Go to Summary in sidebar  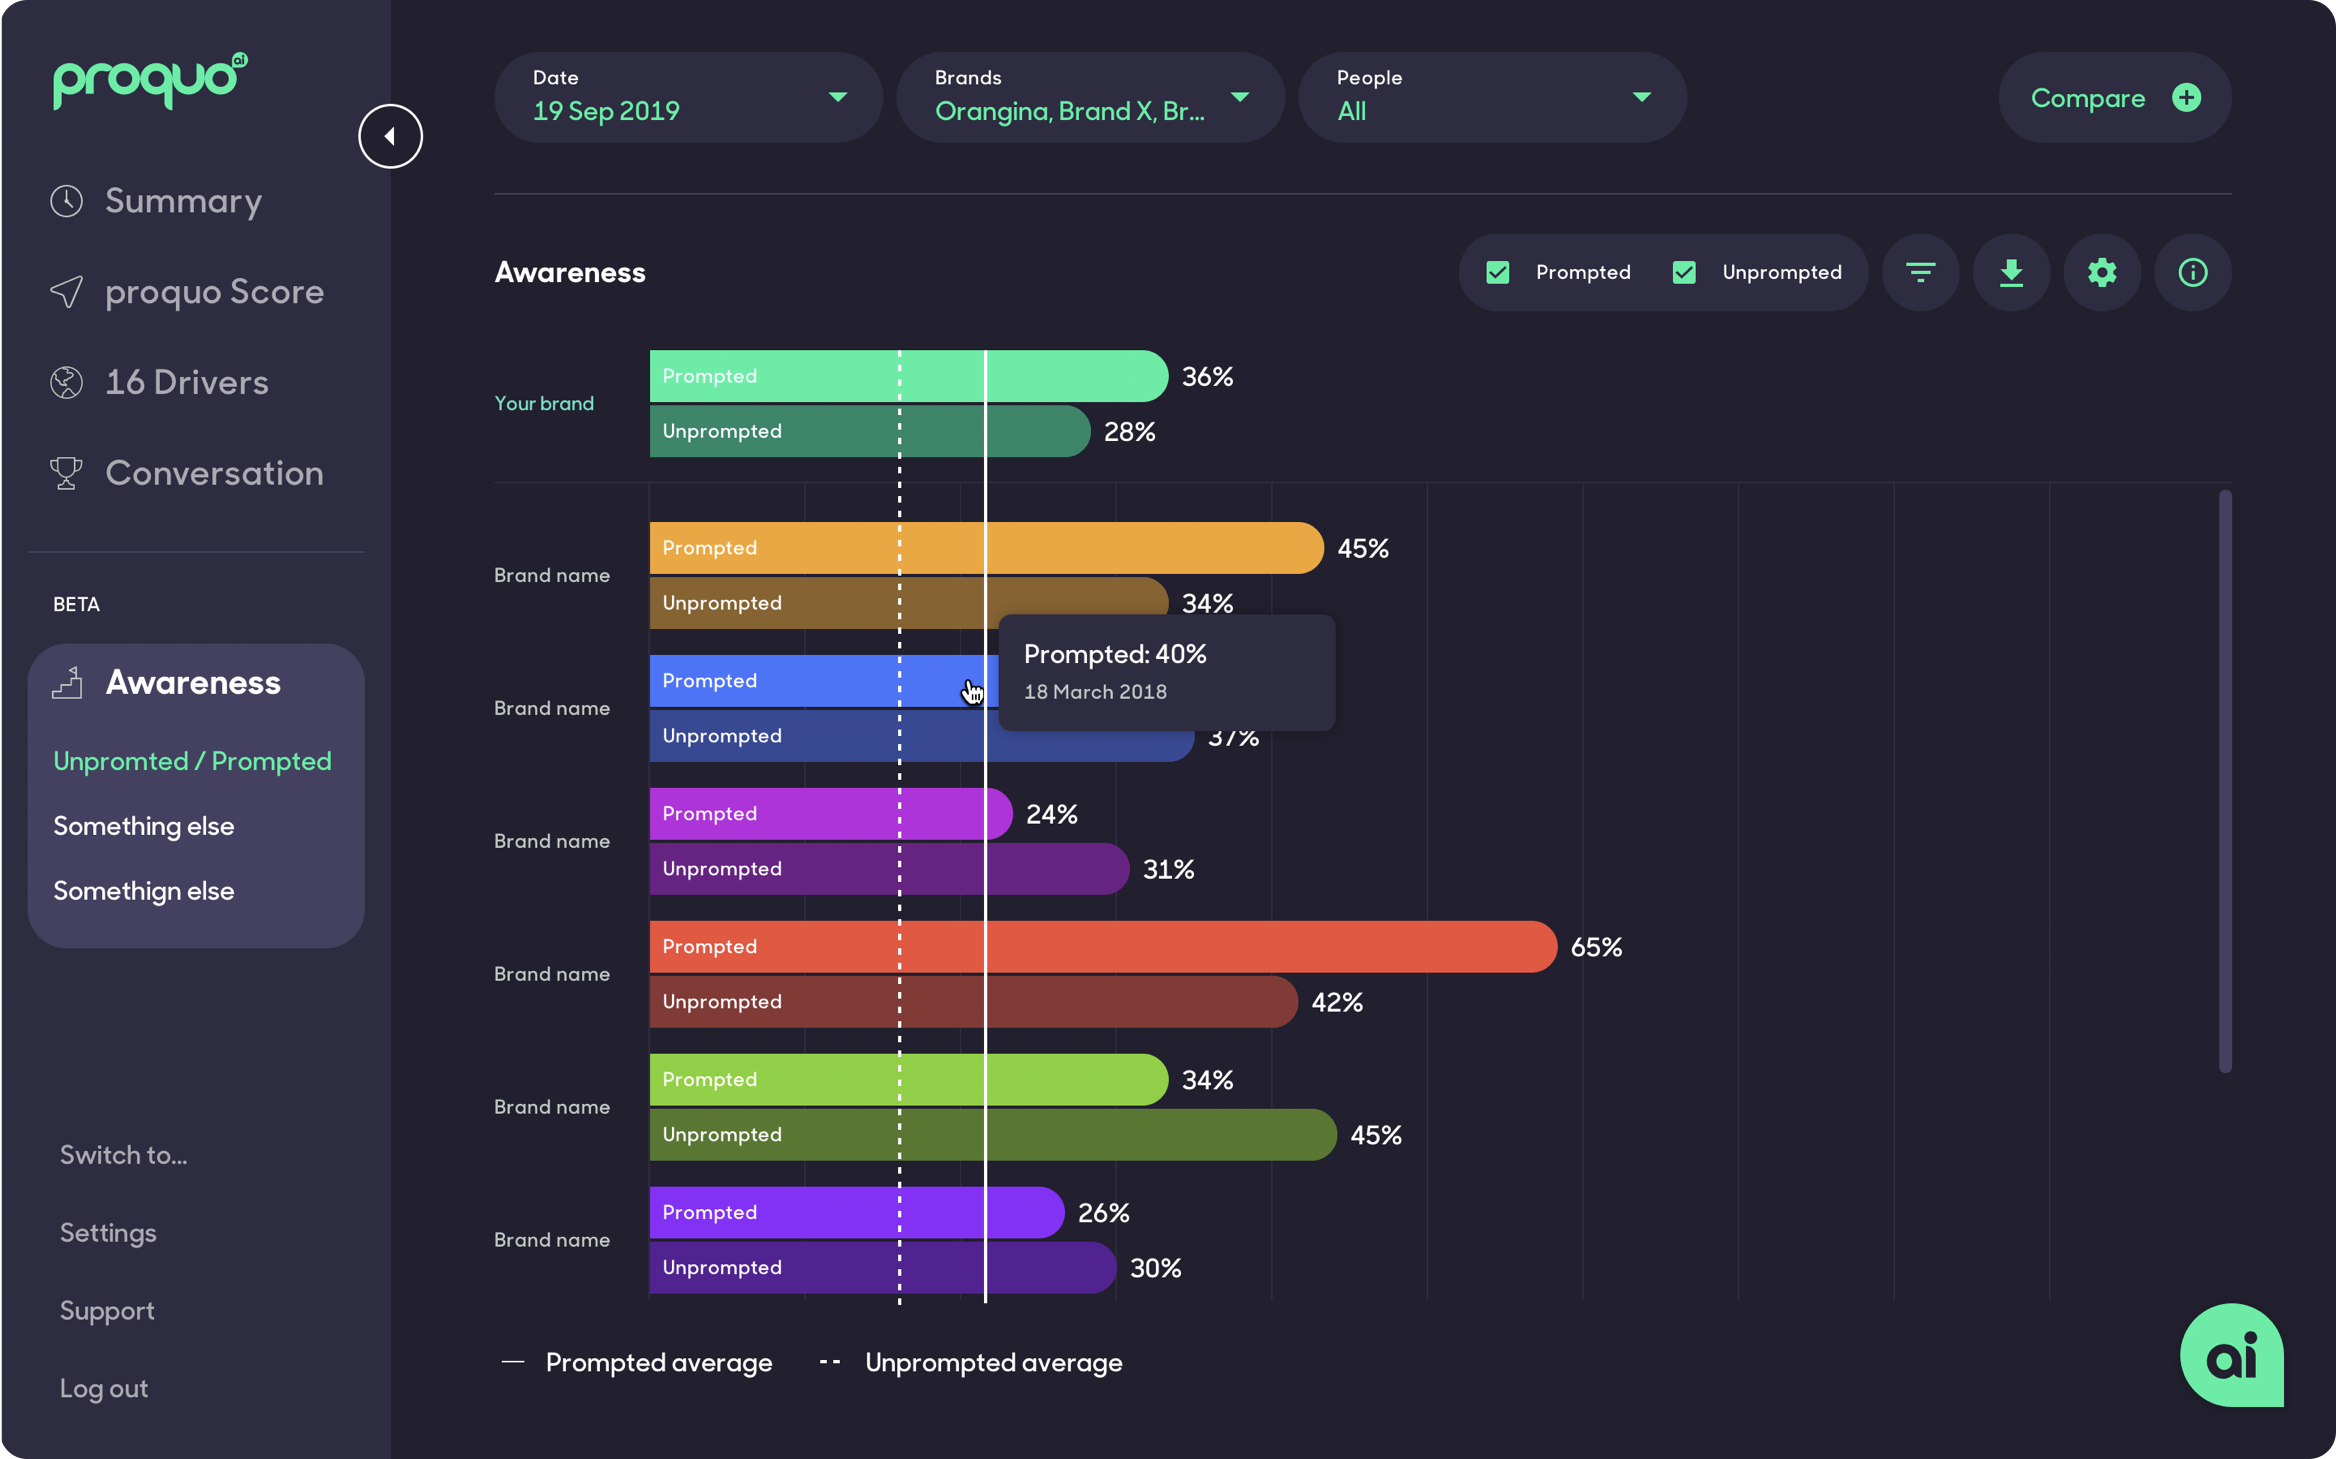point(183,201)
